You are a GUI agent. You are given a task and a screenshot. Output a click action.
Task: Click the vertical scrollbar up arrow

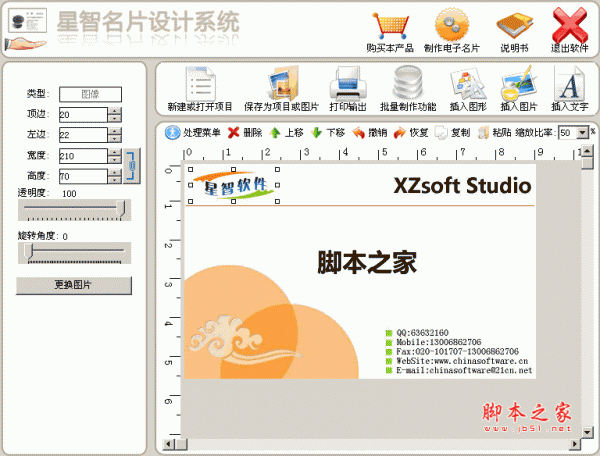pyautogui.click(x=587, y=152)
